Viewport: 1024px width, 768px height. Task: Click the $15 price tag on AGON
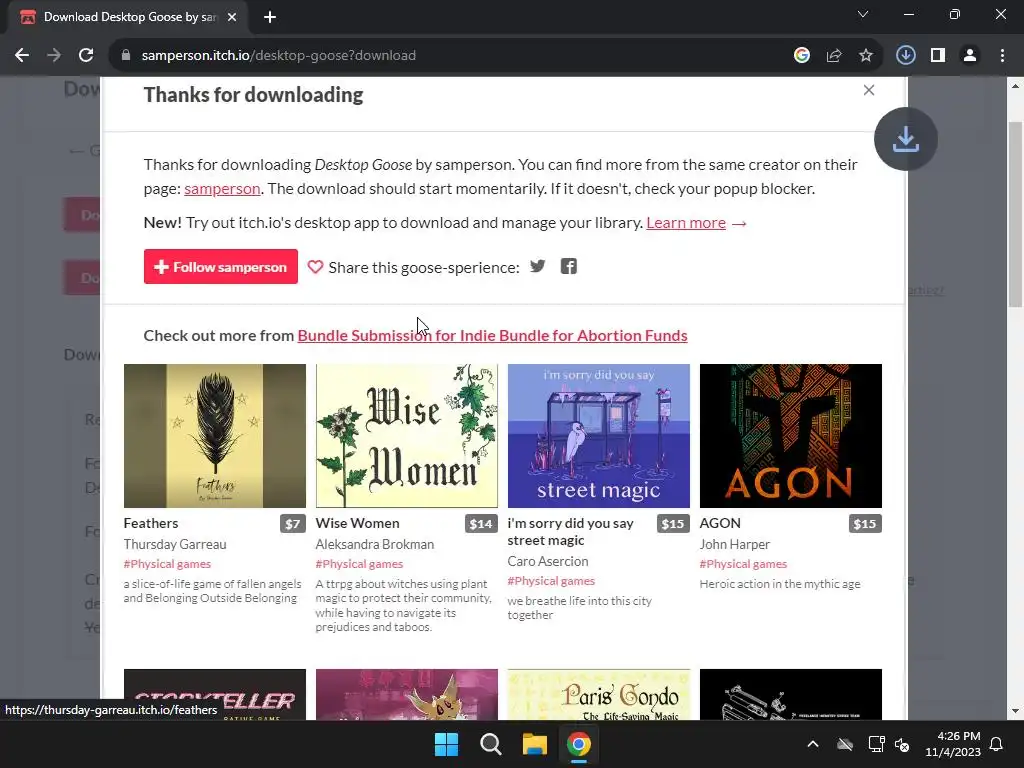[865, 524]
